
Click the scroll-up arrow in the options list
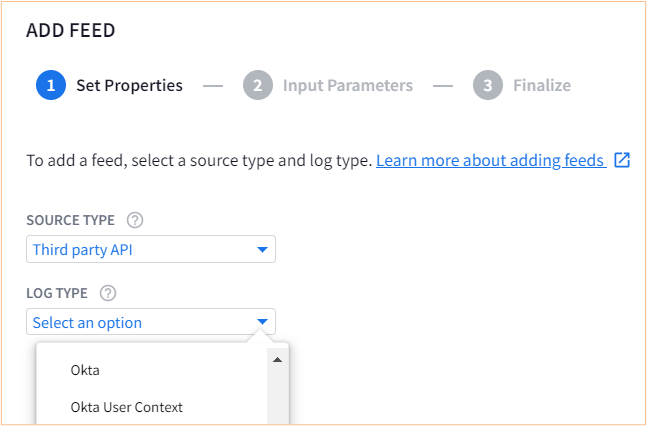[x=277, y=360]
